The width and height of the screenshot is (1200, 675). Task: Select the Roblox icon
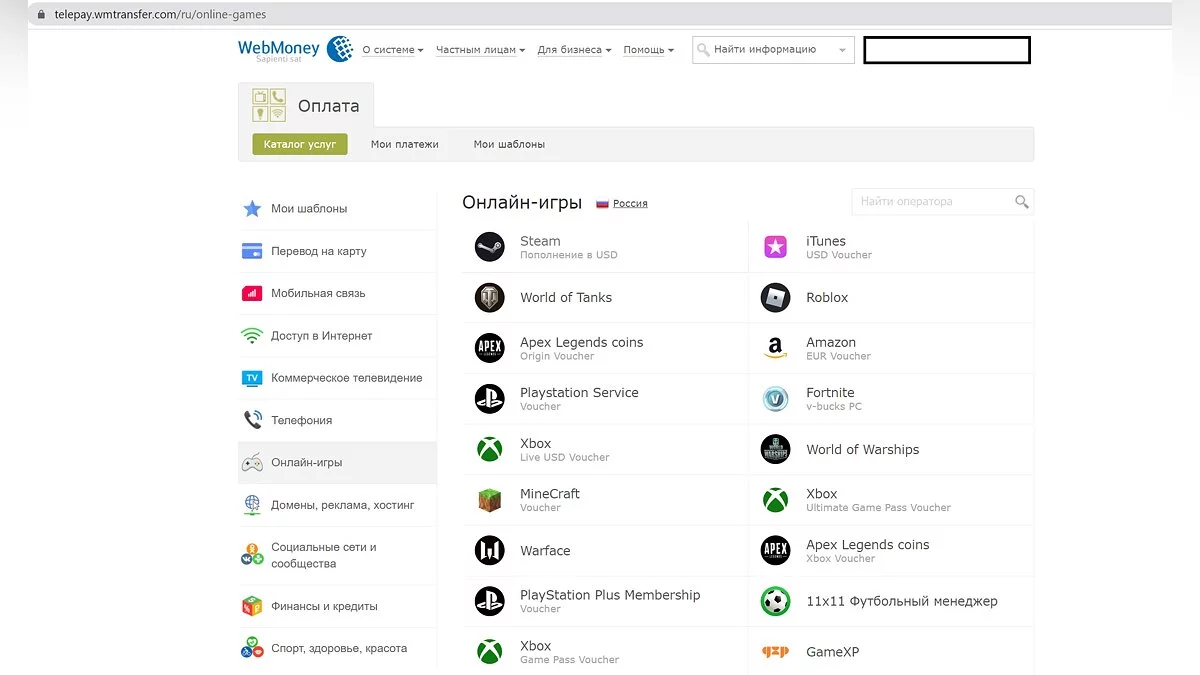click(775, 297)
